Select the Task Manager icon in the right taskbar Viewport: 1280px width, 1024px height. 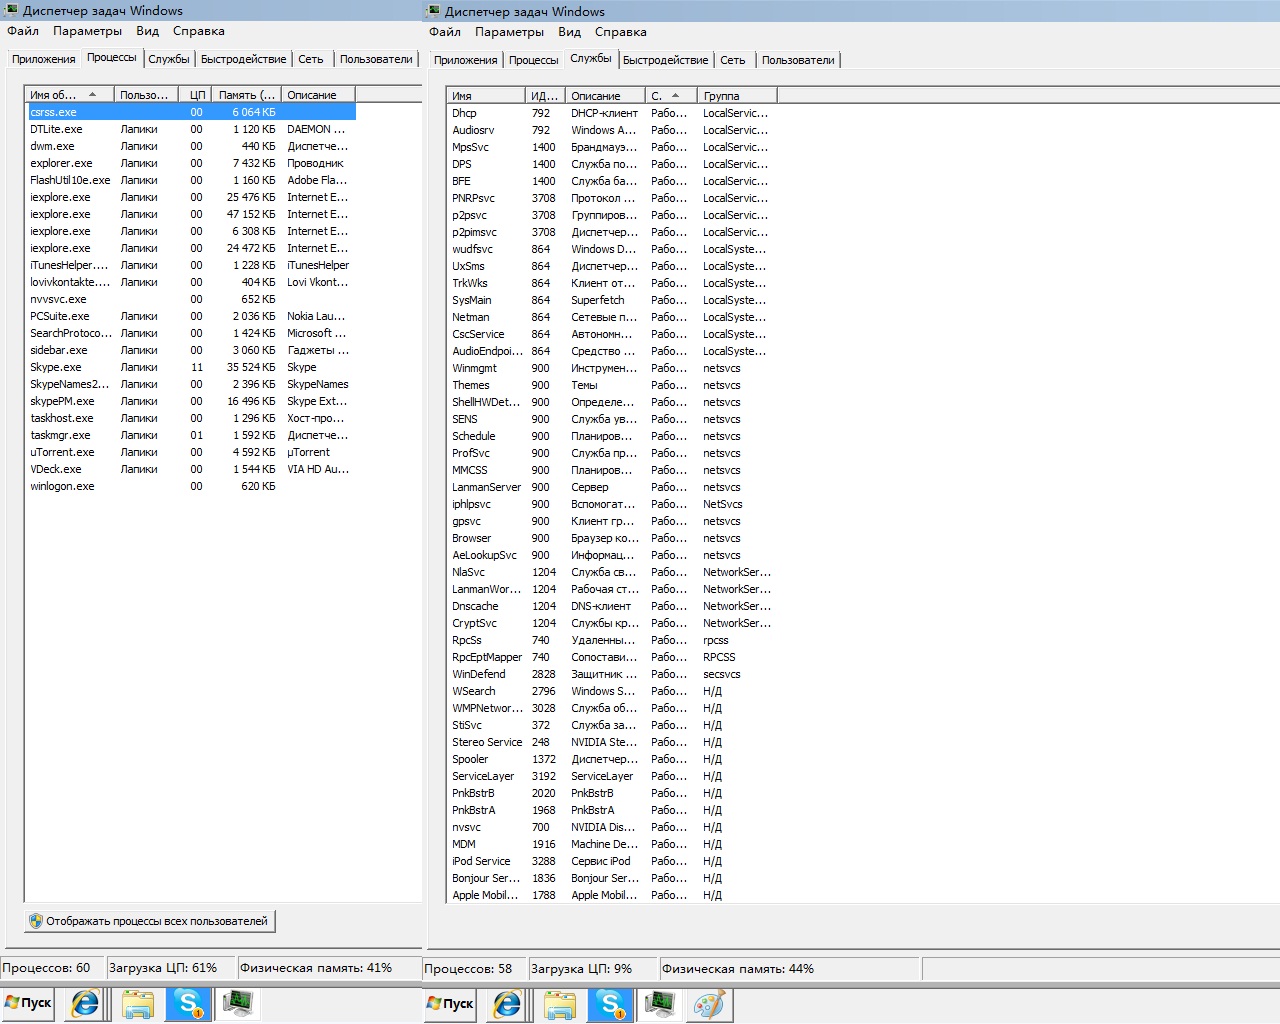point(660,1004)
